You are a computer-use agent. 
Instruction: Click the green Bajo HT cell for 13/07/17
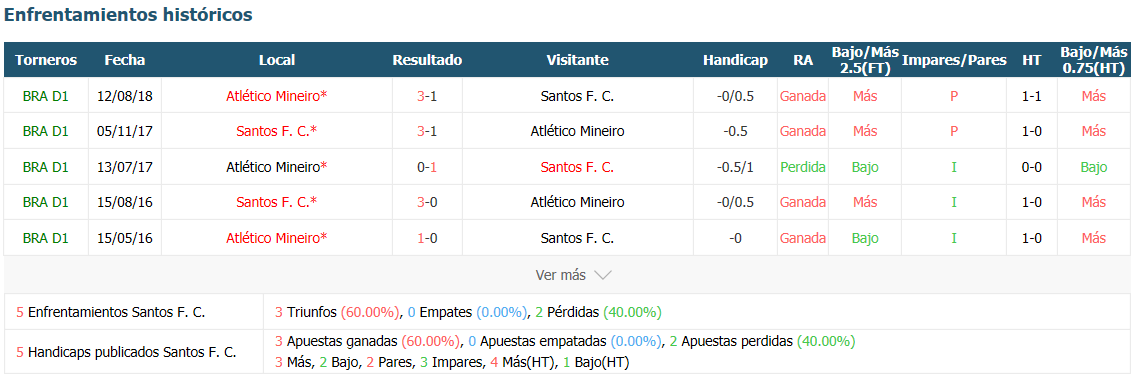click(x=1094, y=167)
